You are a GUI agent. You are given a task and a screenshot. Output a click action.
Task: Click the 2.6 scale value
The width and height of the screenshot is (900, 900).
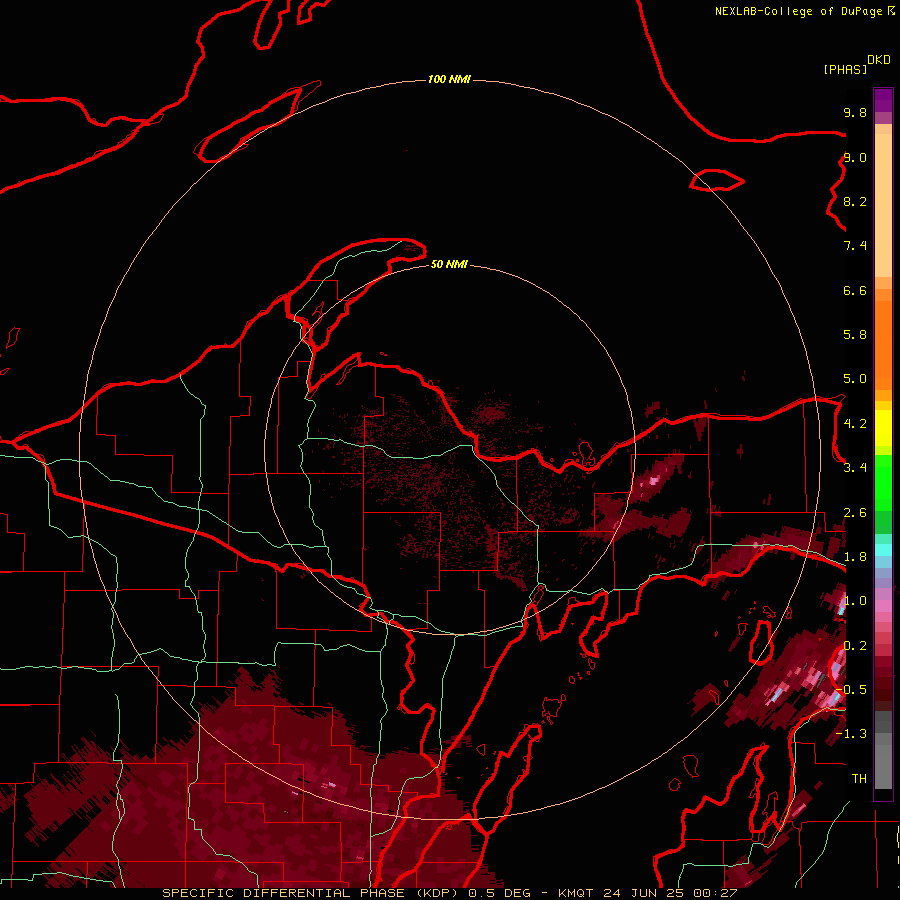pos(855,513)
